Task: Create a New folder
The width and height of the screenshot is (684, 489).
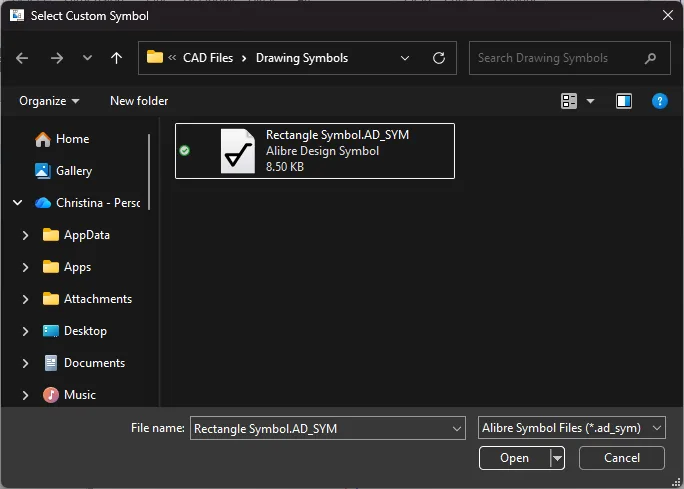Action: point(139,101)
